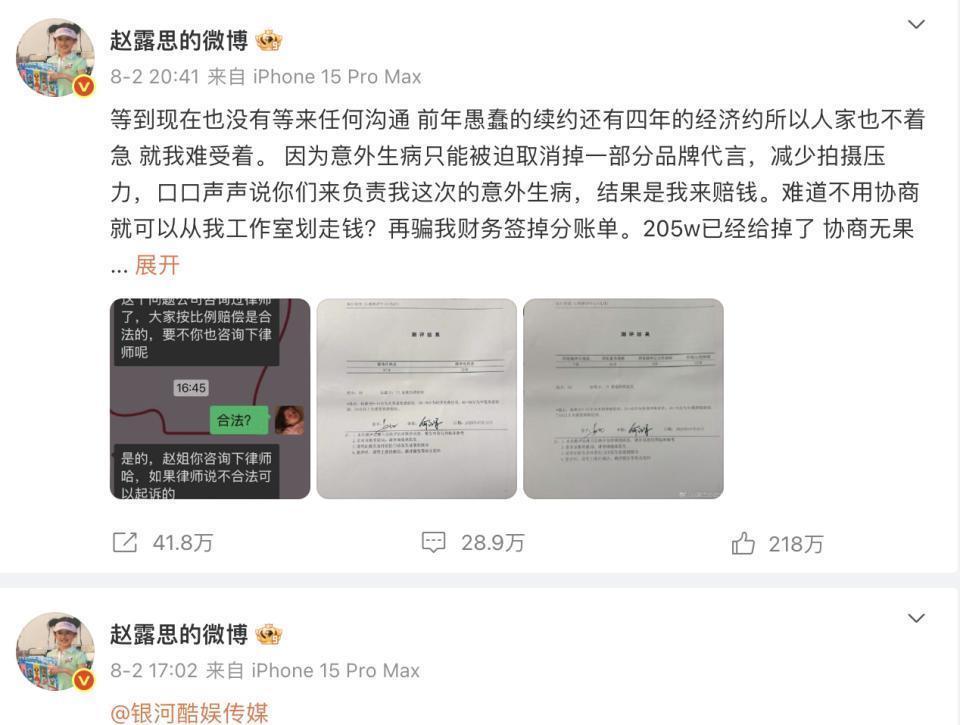Image resolution: width=960 pixels, height=725 pixels.
Task: Open the @银河酷娱传媒 mention link
Action: click(190, 713)
